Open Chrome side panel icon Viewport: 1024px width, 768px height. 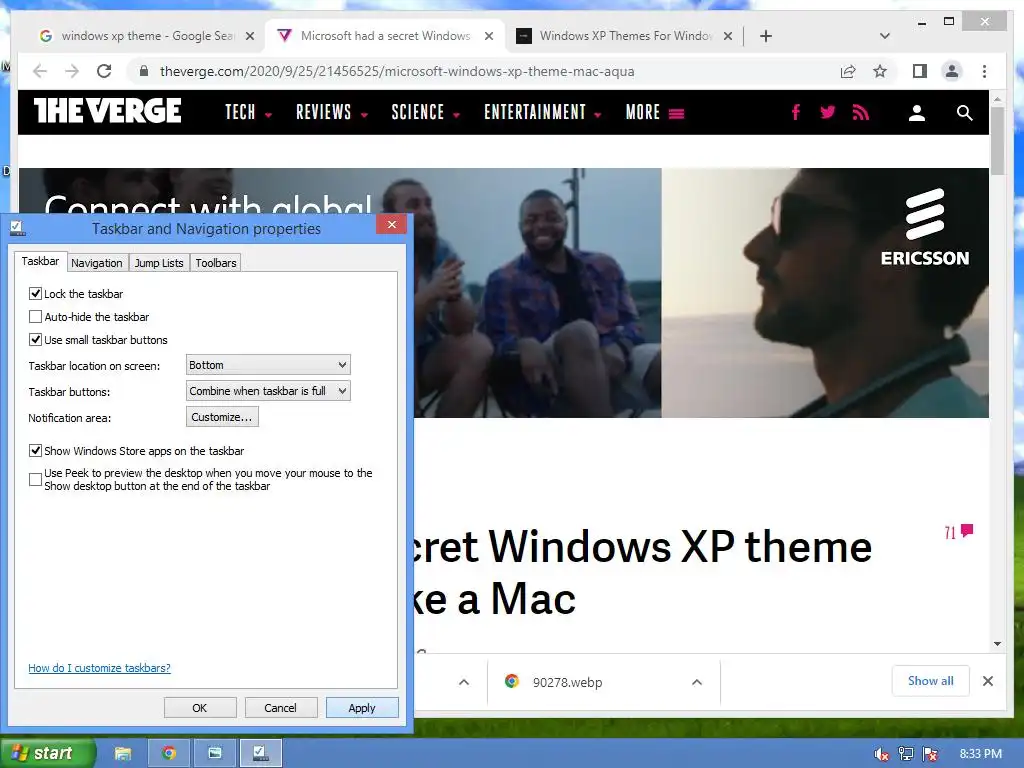pos(920,71)
